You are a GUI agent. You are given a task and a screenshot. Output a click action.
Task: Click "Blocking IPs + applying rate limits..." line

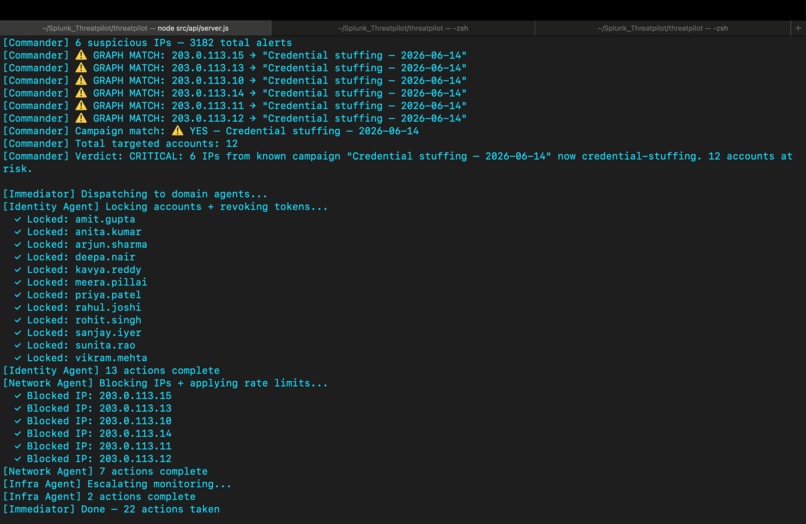[166, 383]
